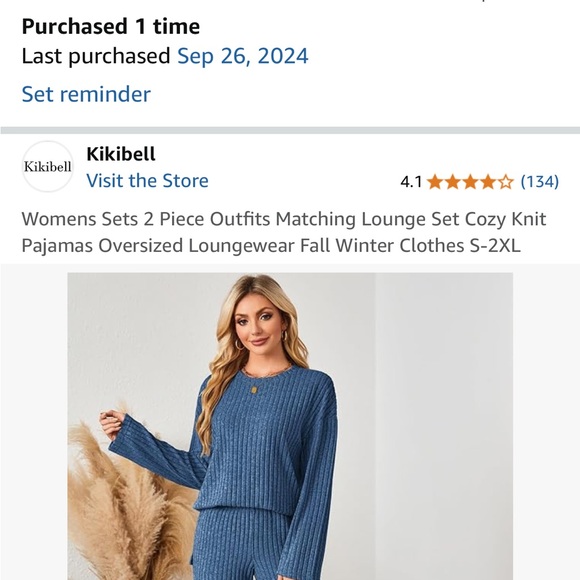Click the fourth orange rating star
The height and width of the screenshot is (580, 580).
488,182
